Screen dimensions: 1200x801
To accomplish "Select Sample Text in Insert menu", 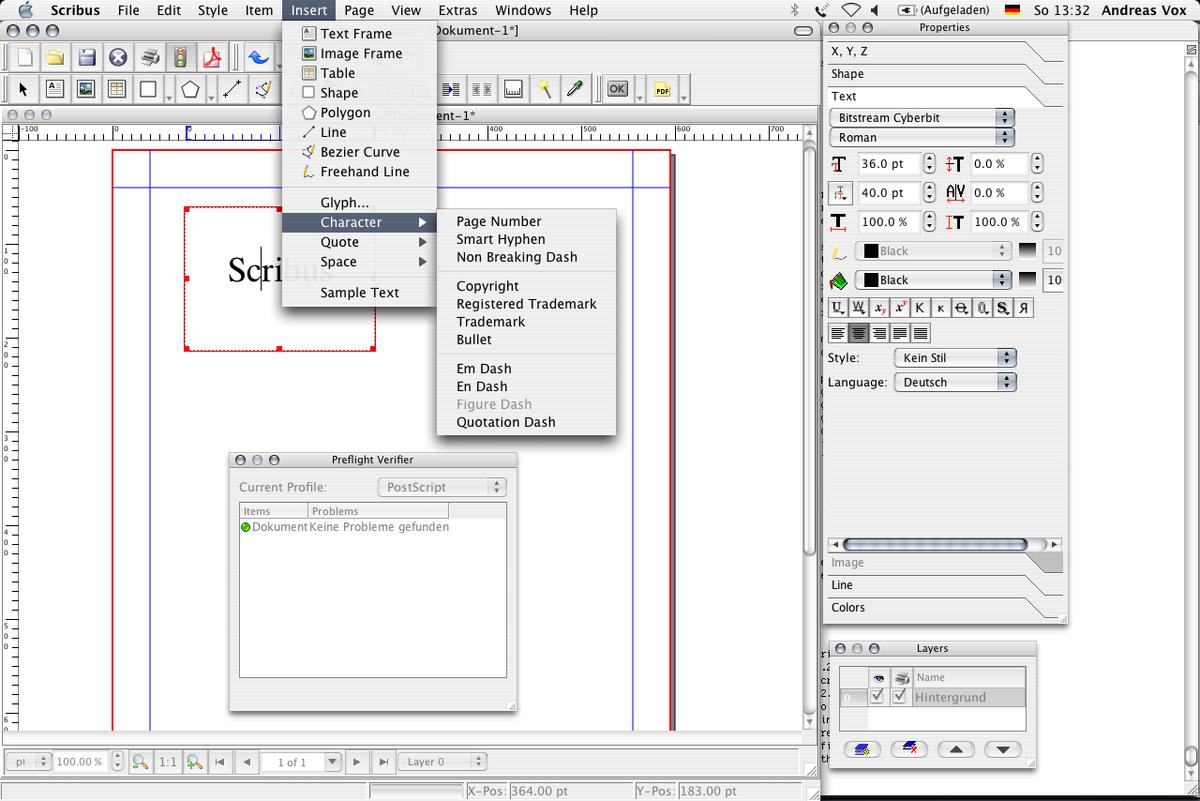I will (x=359, y=292).
